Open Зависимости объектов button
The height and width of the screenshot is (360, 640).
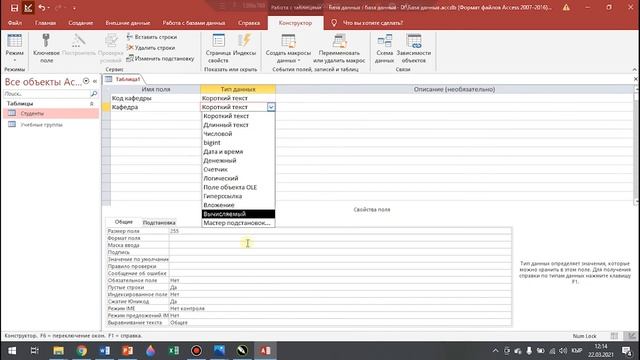coord(413,48)
